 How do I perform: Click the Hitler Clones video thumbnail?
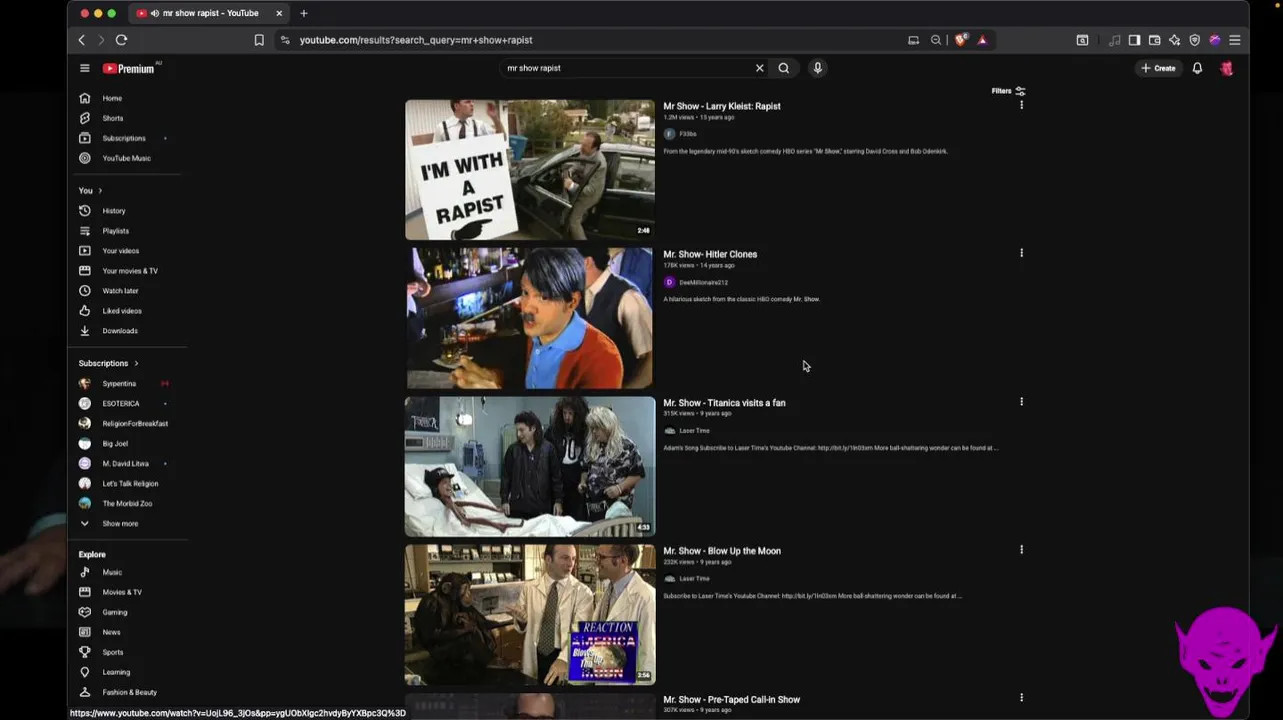click(530, 318)
